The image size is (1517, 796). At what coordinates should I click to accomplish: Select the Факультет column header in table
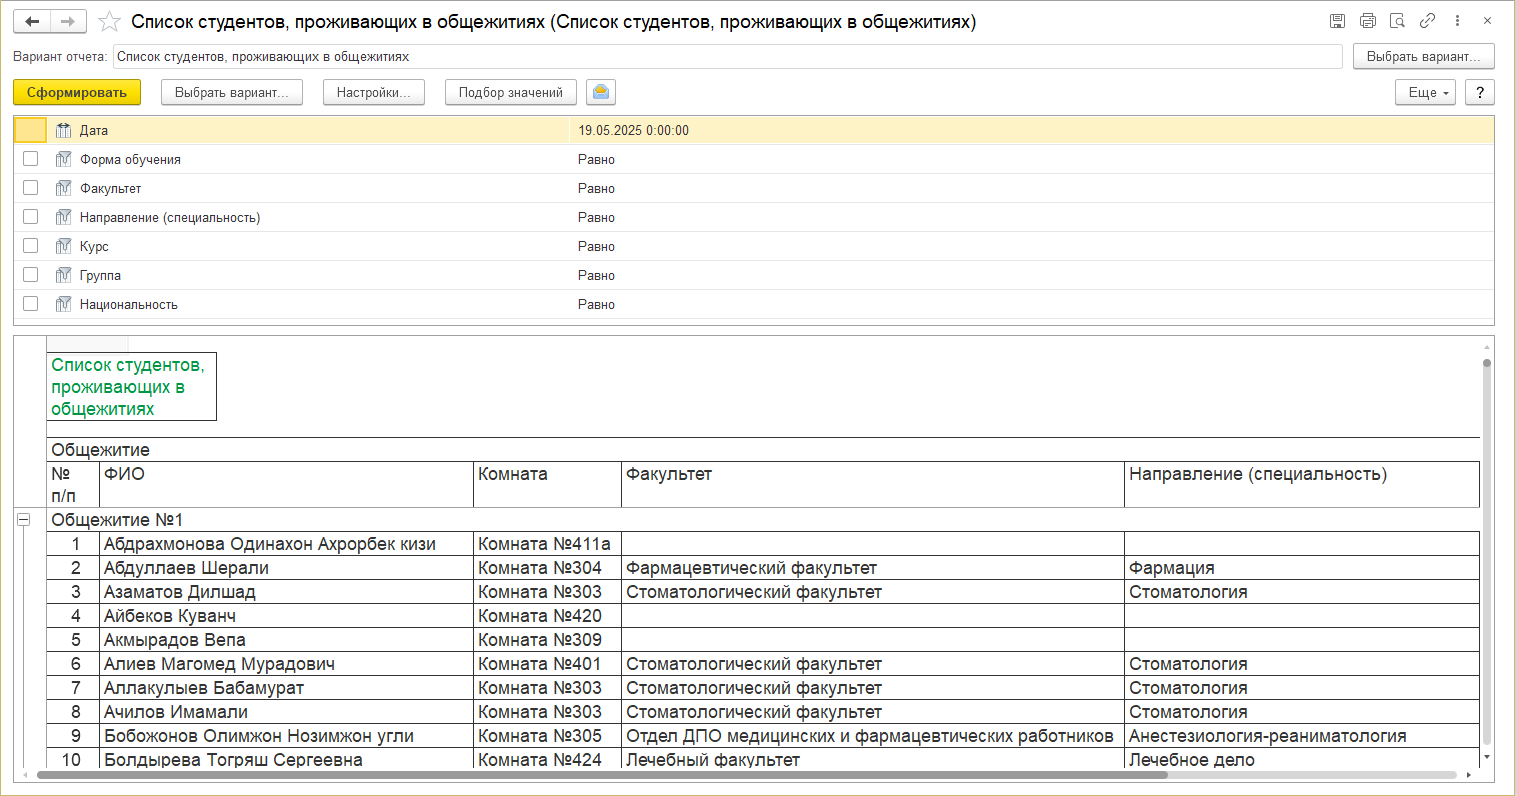(873, 484)
